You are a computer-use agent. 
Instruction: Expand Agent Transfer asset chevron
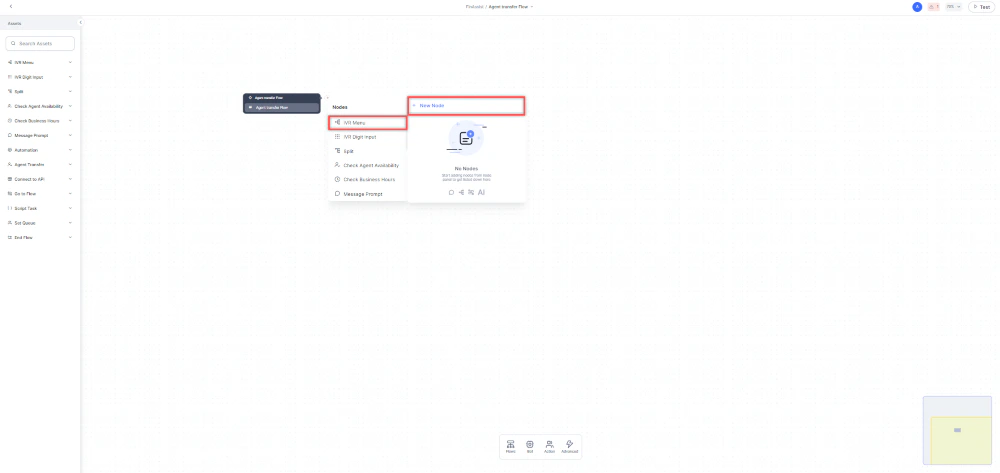click(70, 164)
